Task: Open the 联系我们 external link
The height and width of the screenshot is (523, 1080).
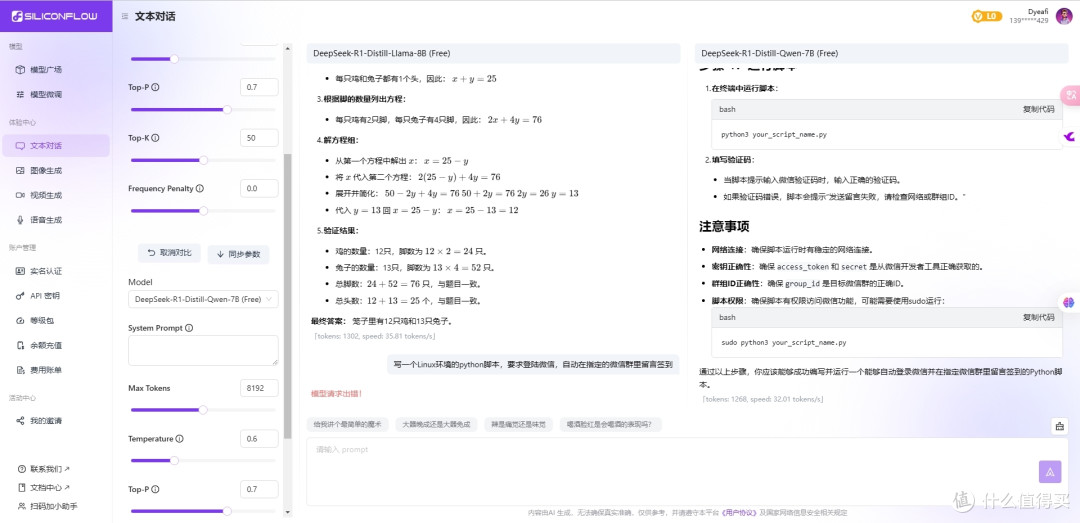Action: pyautogui.click(x=43, y=469)
